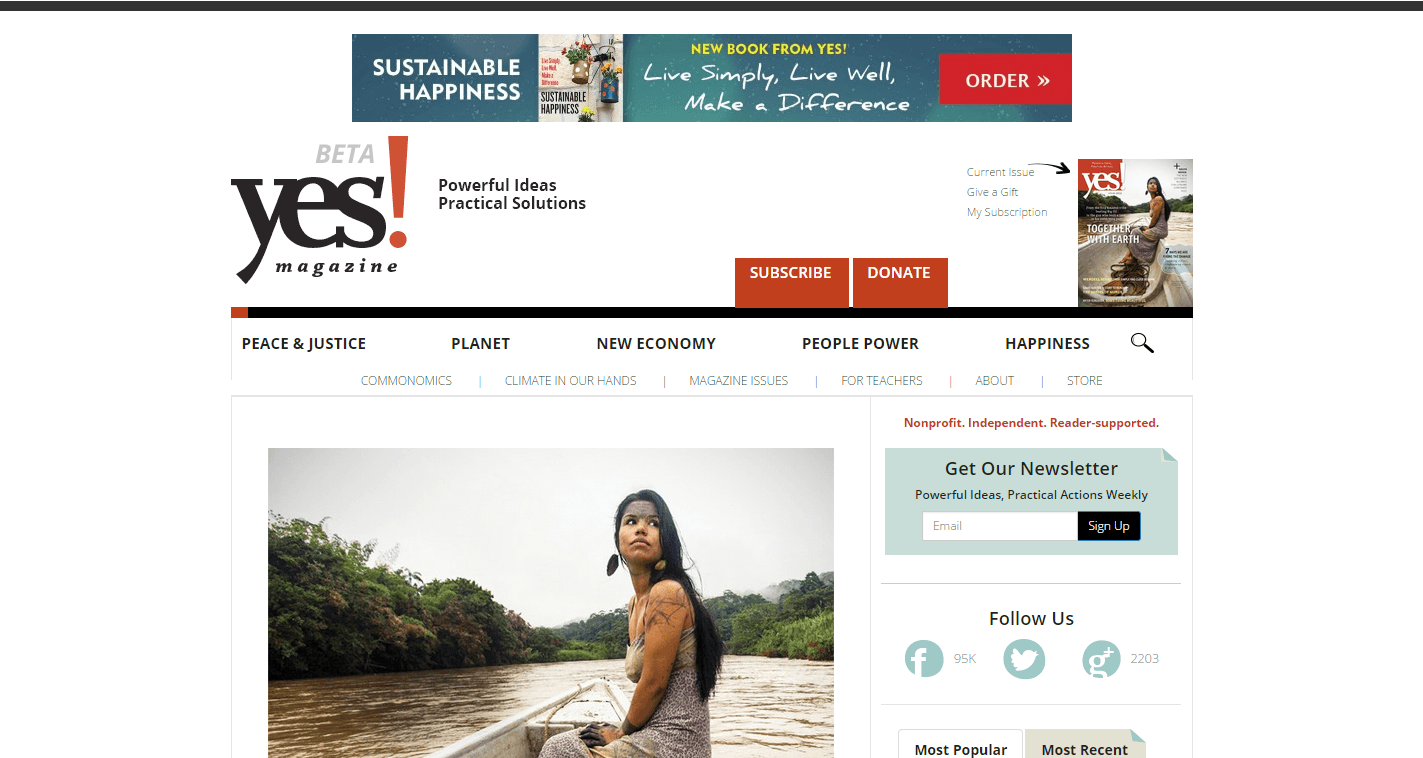
Task: Open the Give a Gift link
Action: (x=992, y=192)
